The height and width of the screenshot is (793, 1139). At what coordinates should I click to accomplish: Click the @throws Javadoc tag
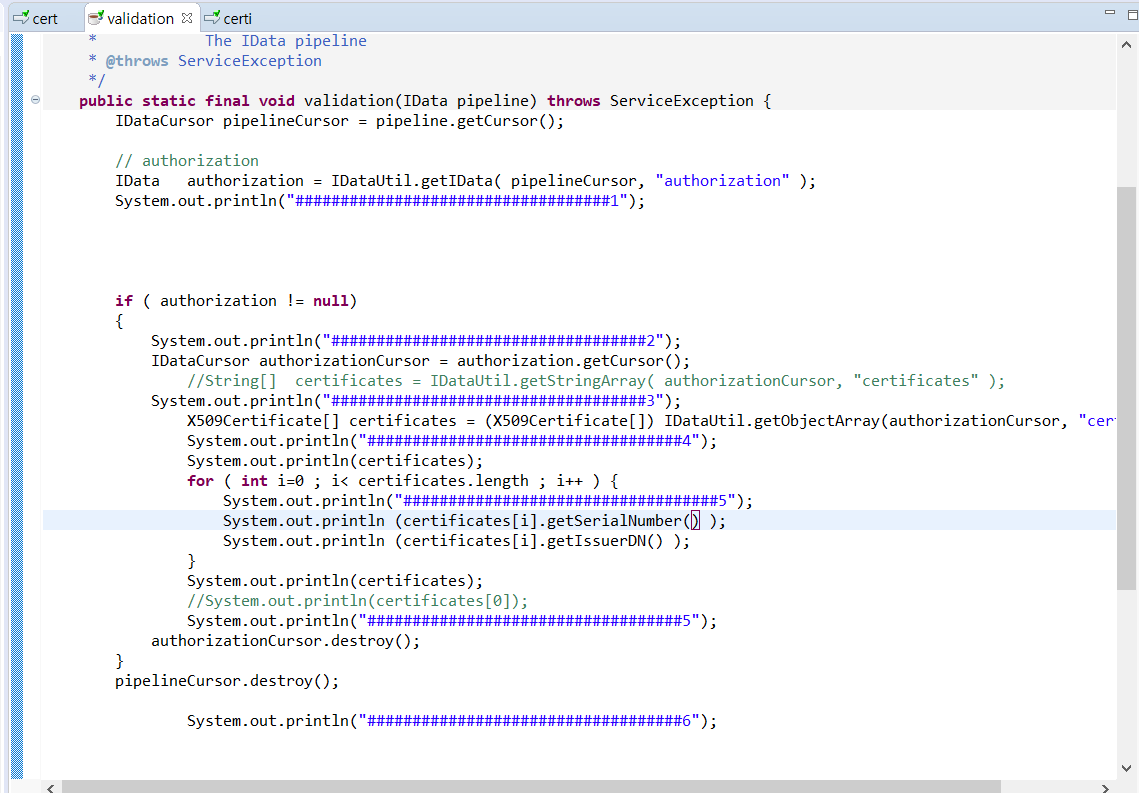pyautogui.click(x=137, y=61)
